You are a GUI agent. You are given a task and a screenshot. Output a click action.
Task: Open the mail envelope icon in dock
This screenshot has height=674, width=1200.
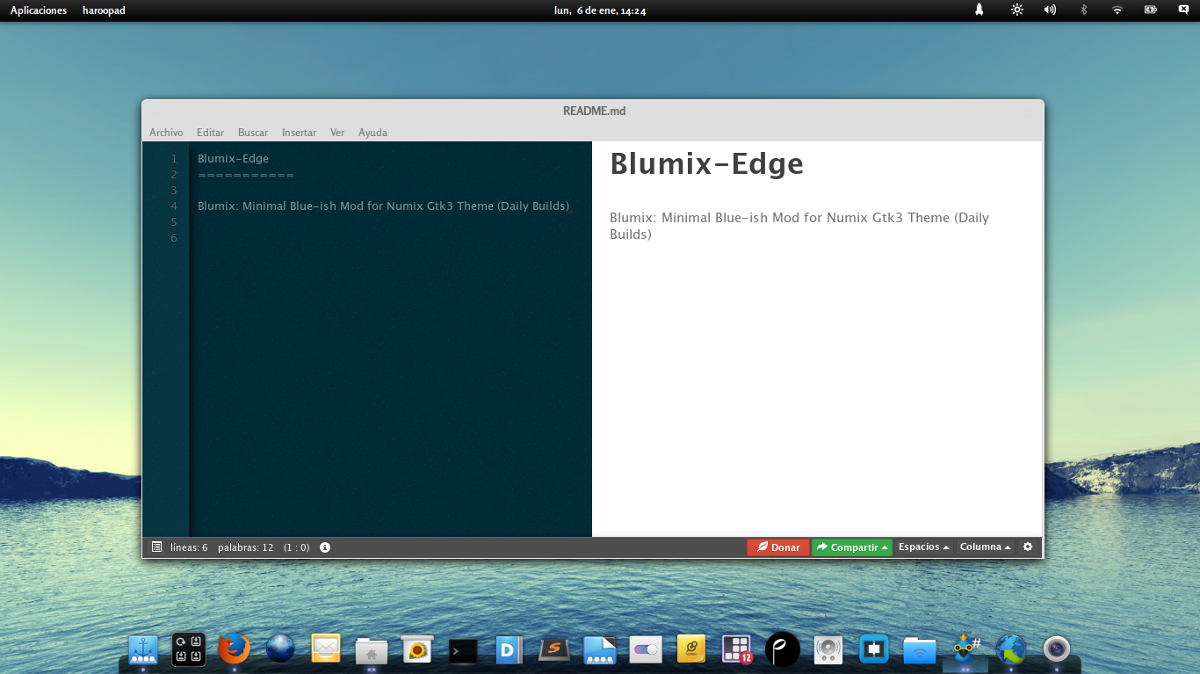point(326,650)
